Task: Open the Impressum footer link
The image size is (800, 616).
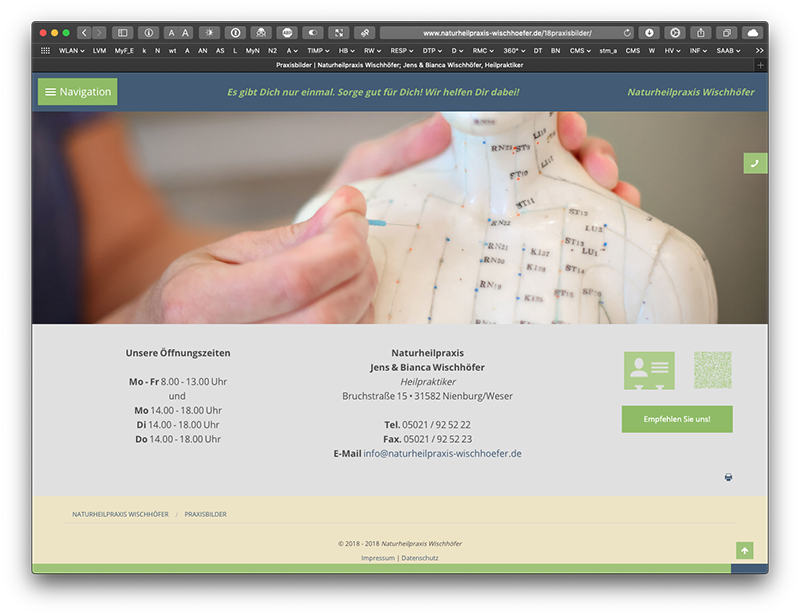Action: [377, 558]
